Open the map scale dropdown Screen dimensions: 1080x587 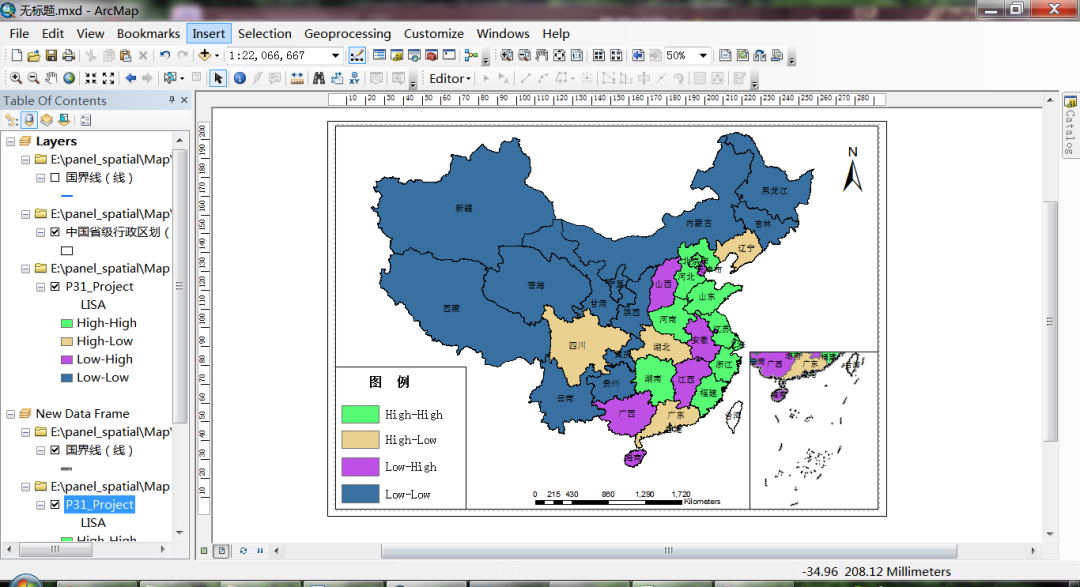click(x=335, y=56)
